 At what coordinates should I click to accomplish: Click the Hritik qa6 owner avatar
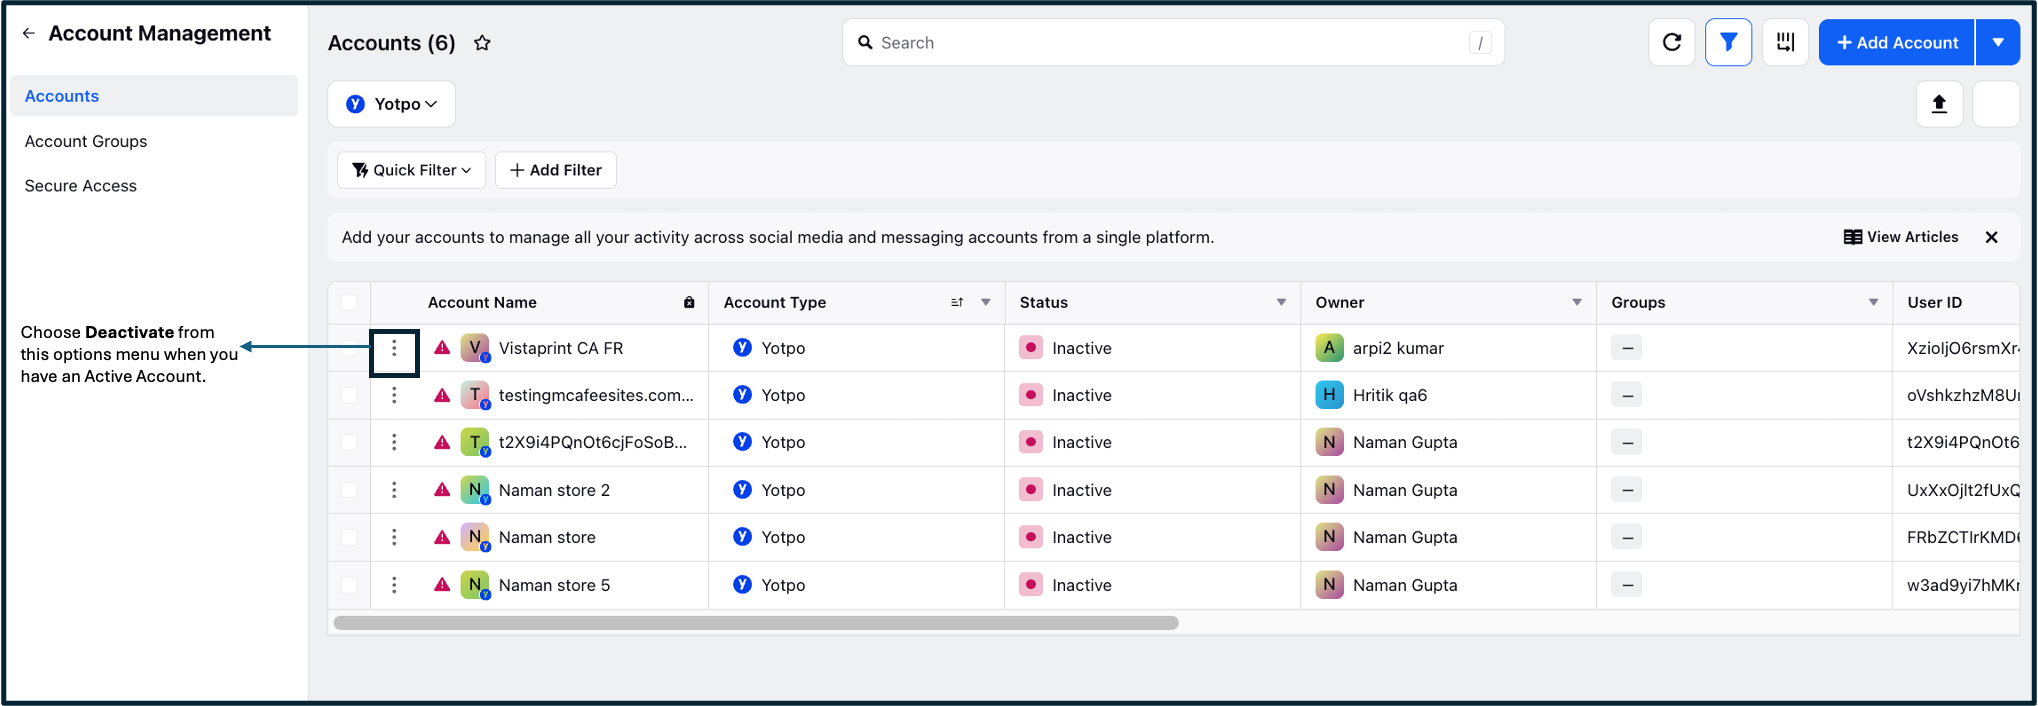tap(1329, 395)
